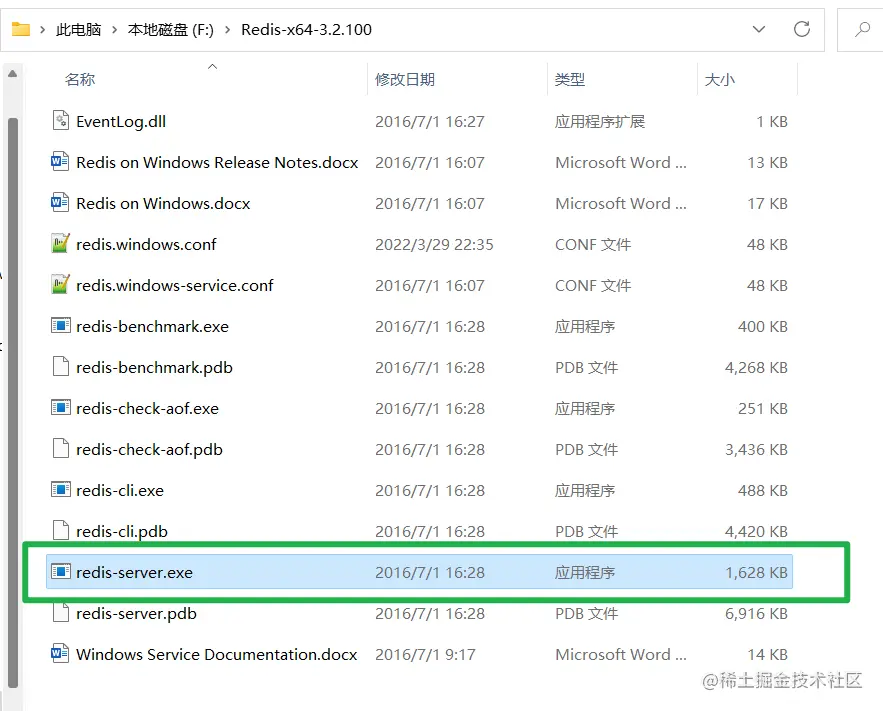Click the redis-check-aof.pdb file icon
Viewport: 883px width, 711px height.
click(61, 449)
